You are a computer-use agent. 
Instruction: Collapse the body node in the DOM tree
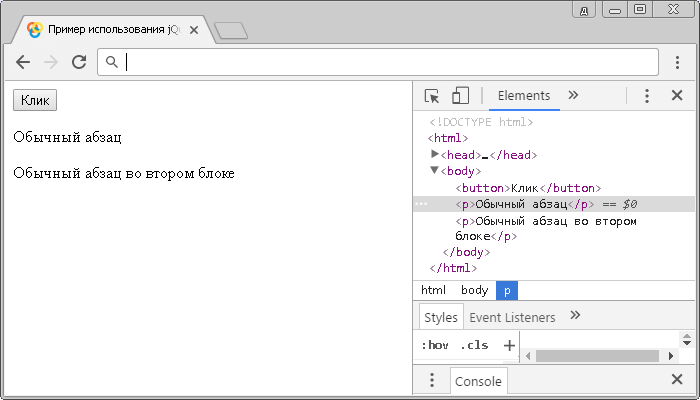pyautogui.click(x=434, y=170)
